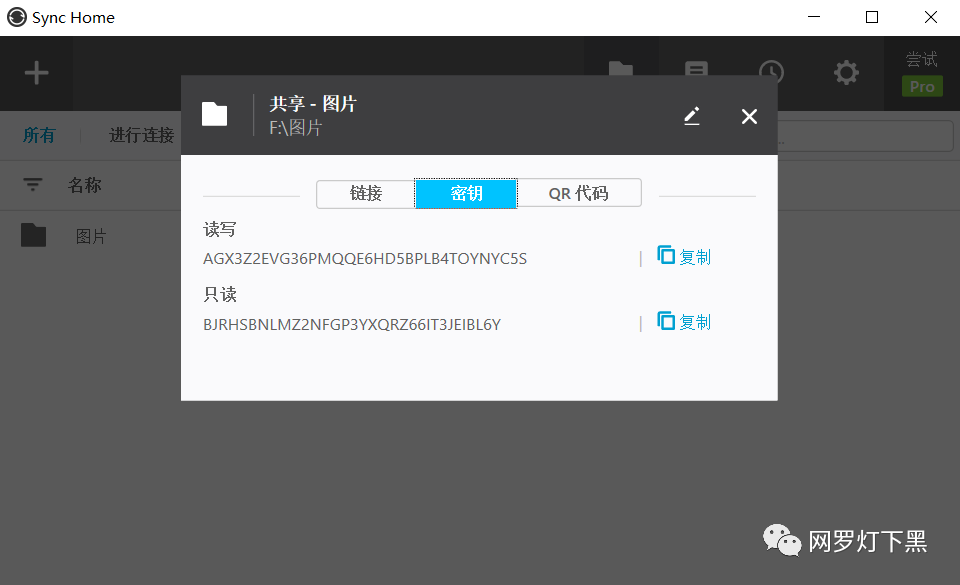Click the white folder icon in dialog header
960x585 pixels.
[214, 114]
